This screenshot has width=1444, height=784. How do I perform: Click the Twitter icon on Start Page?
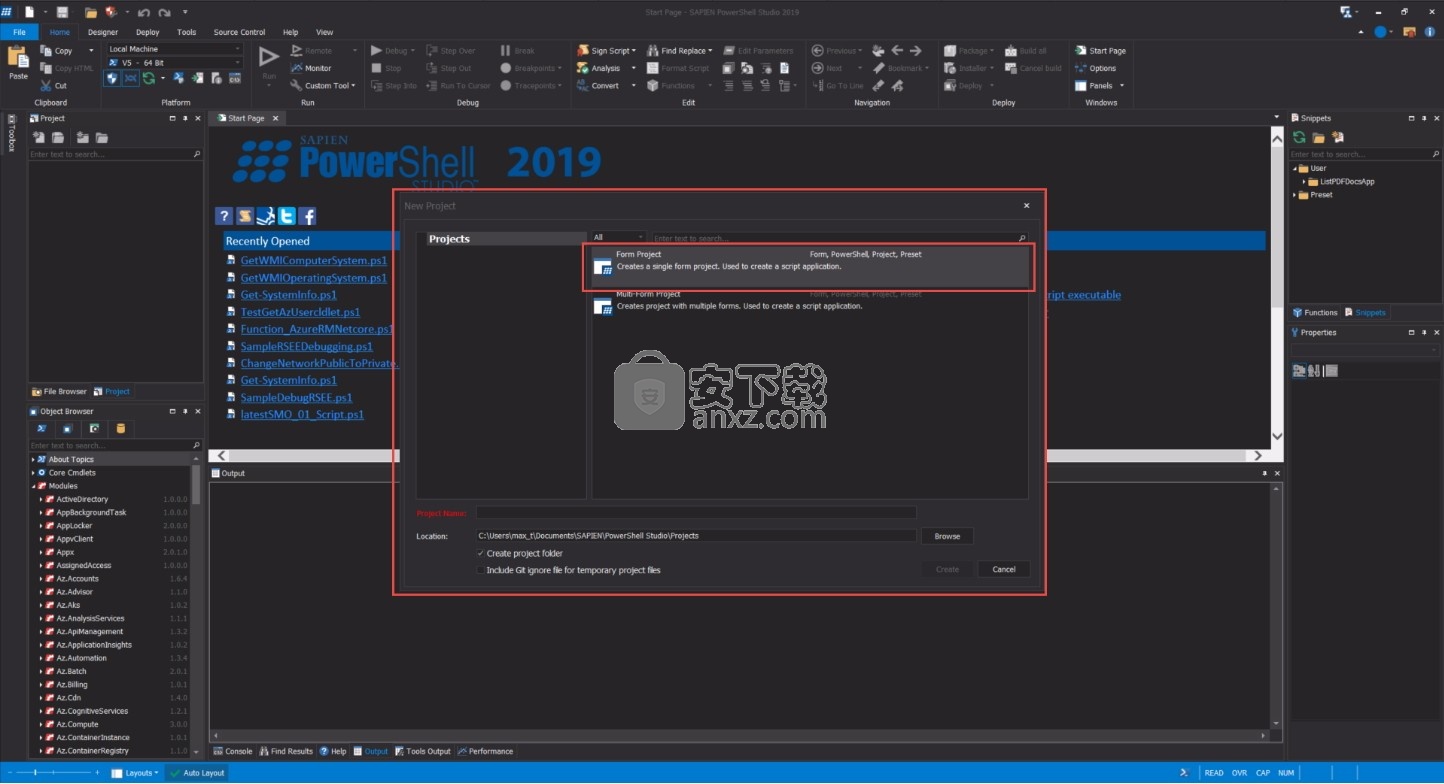(x=287, y=216)
